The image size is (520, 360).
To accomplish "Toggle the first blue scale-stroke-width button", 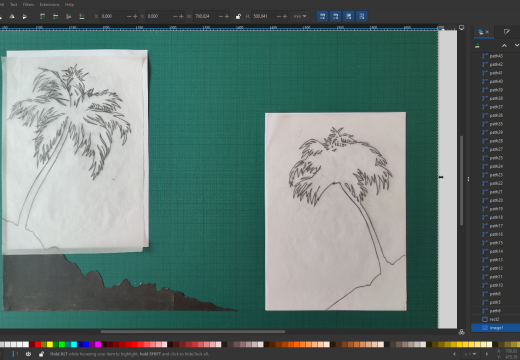I will pos(322,16).
